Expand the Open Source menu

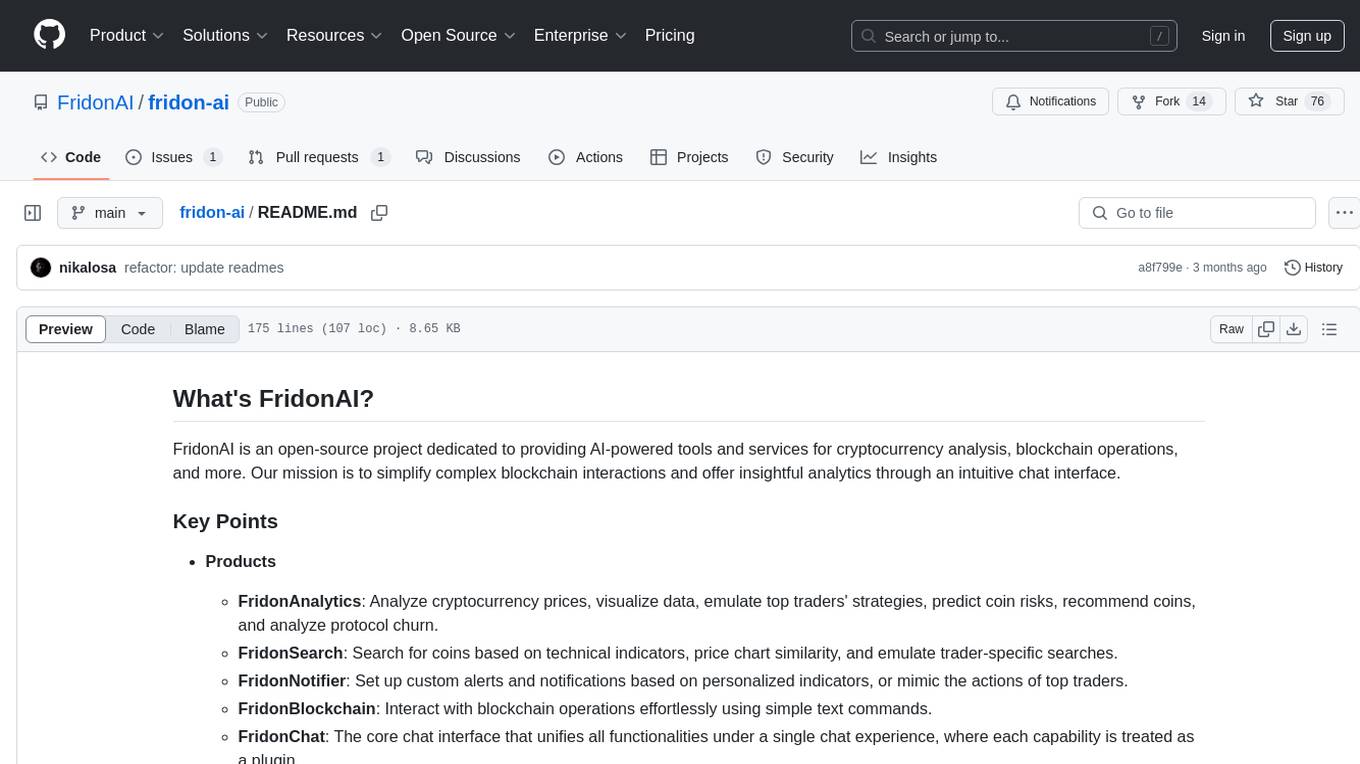point(458,35)
